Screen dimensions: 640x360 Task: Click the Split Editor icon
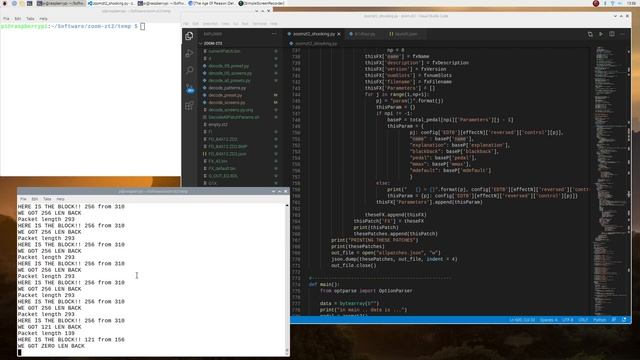(612, 34)
